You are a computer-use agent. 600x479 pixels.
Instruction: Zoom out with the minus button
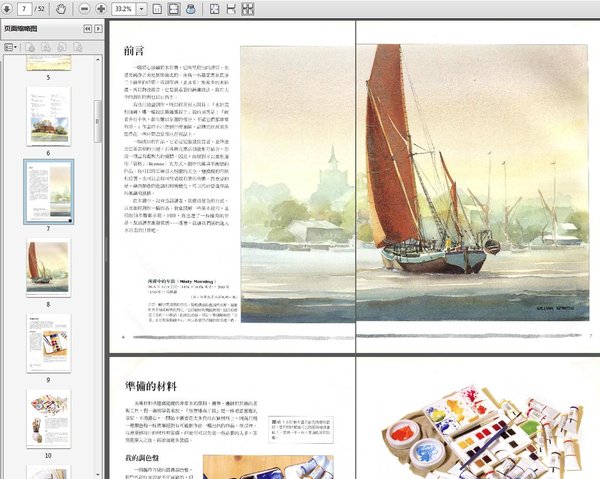tap(85, 9)
